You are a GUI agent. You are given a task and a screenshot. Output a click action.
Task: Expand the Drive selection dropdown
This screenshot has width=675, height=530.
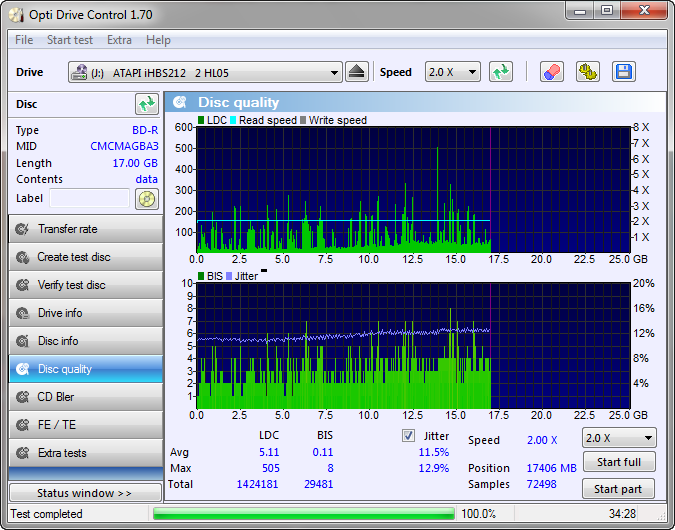click(x=205, y=72)
